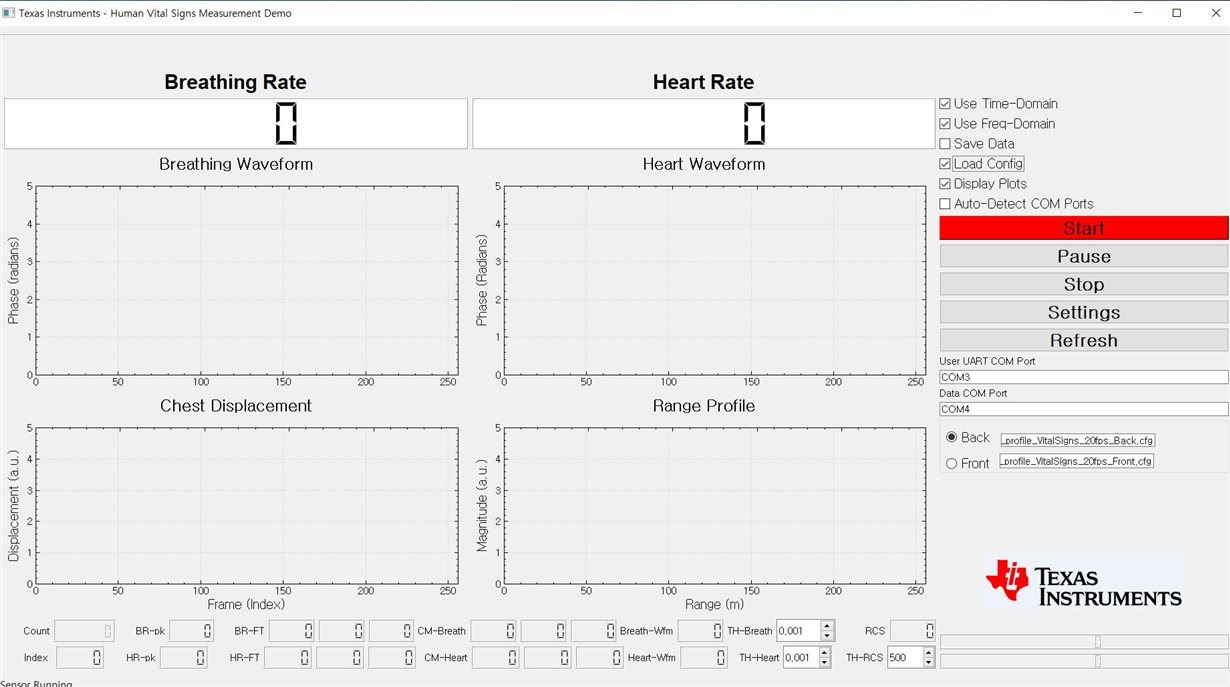Click the Breath-Wfm readout box
This screenshot has height=687, width=1230.
(x=700, y=631)
